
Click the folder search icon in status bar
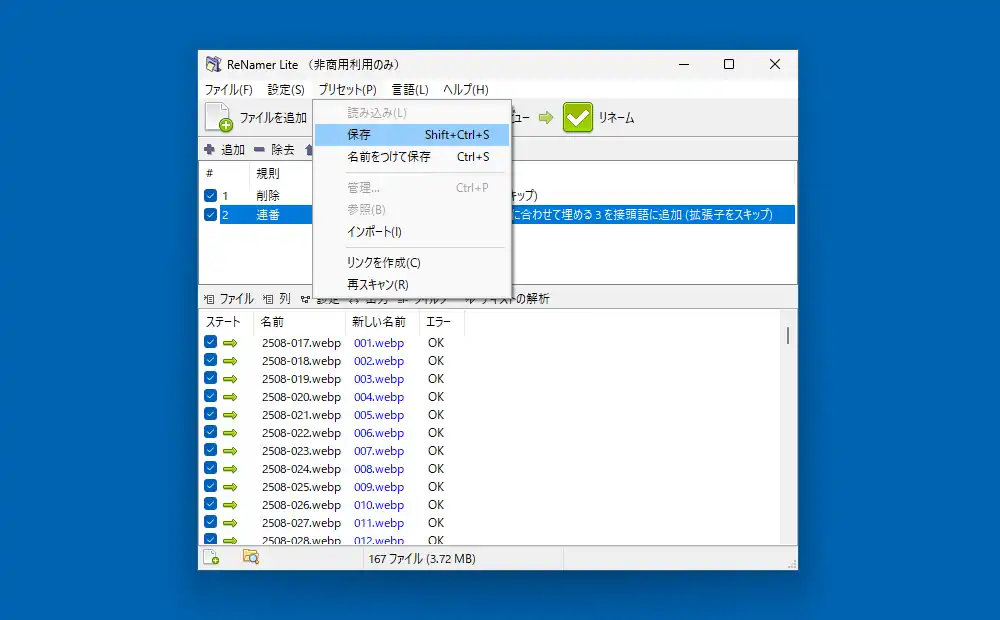point(251,557)
